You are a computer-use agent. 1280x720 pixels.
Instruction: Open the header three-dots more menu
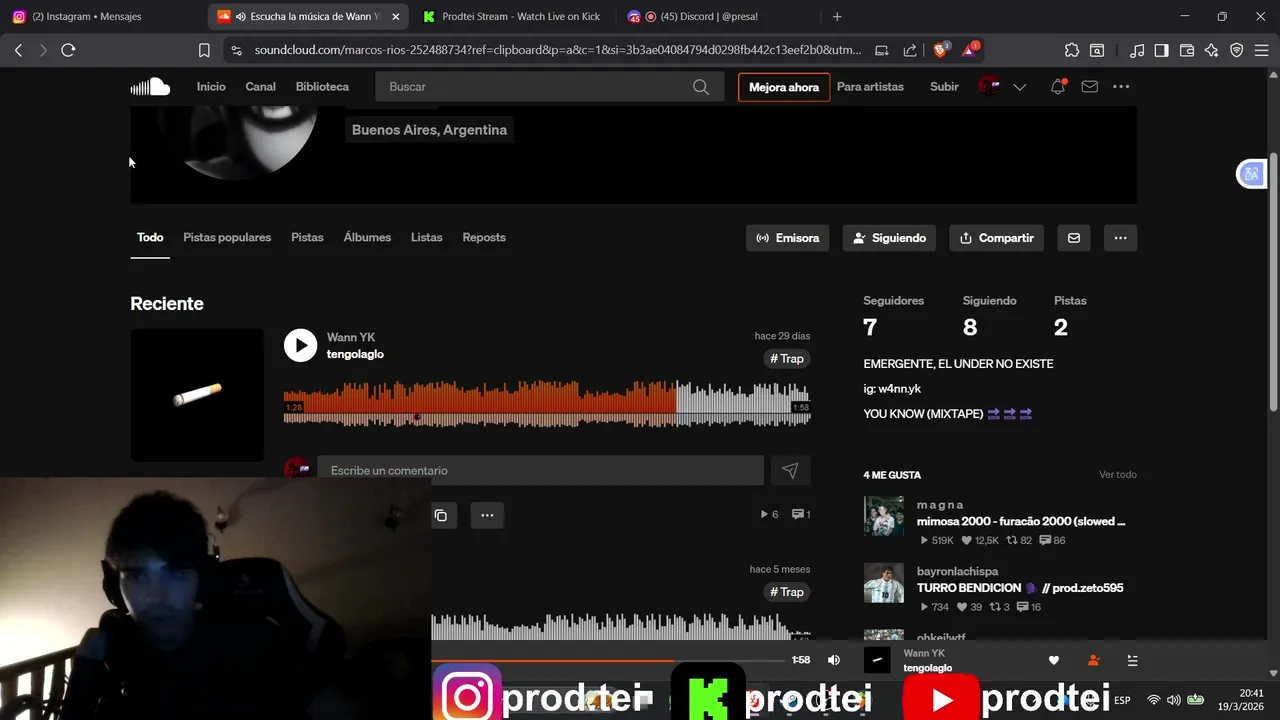pyautogui.click(x=1121, y=87)
